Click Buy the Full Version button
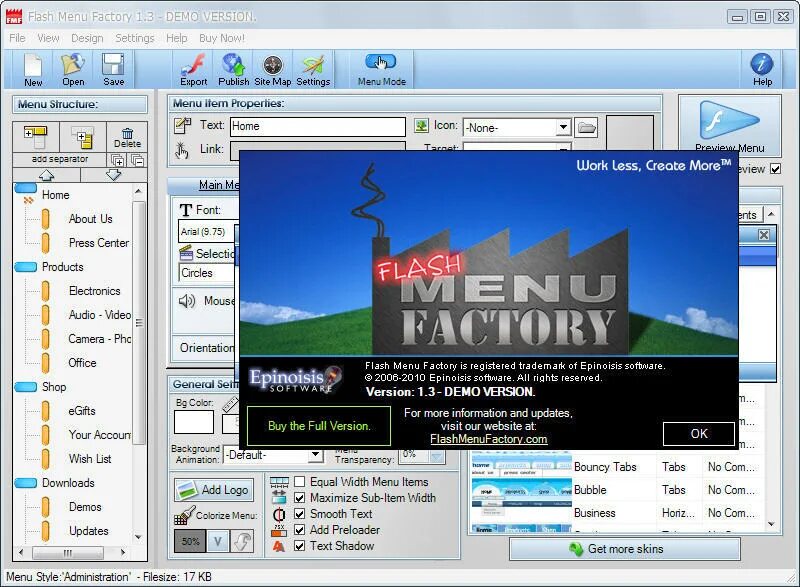The height and width of the screenshot is (587, 800). 319,426
